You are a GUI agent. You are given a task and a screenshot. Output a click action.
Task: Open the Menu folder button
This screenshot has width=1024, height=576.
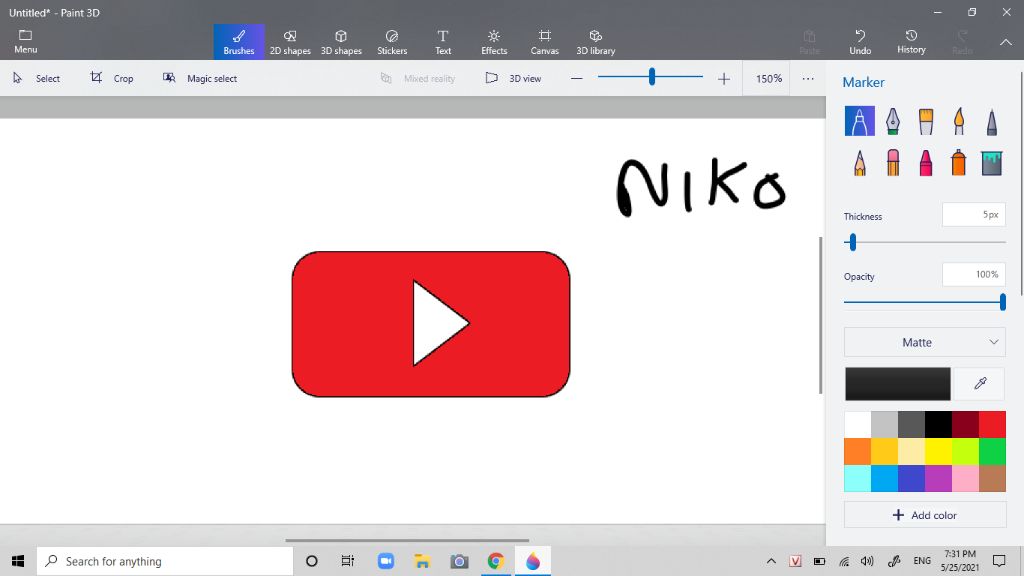click(x=25, y=41)
